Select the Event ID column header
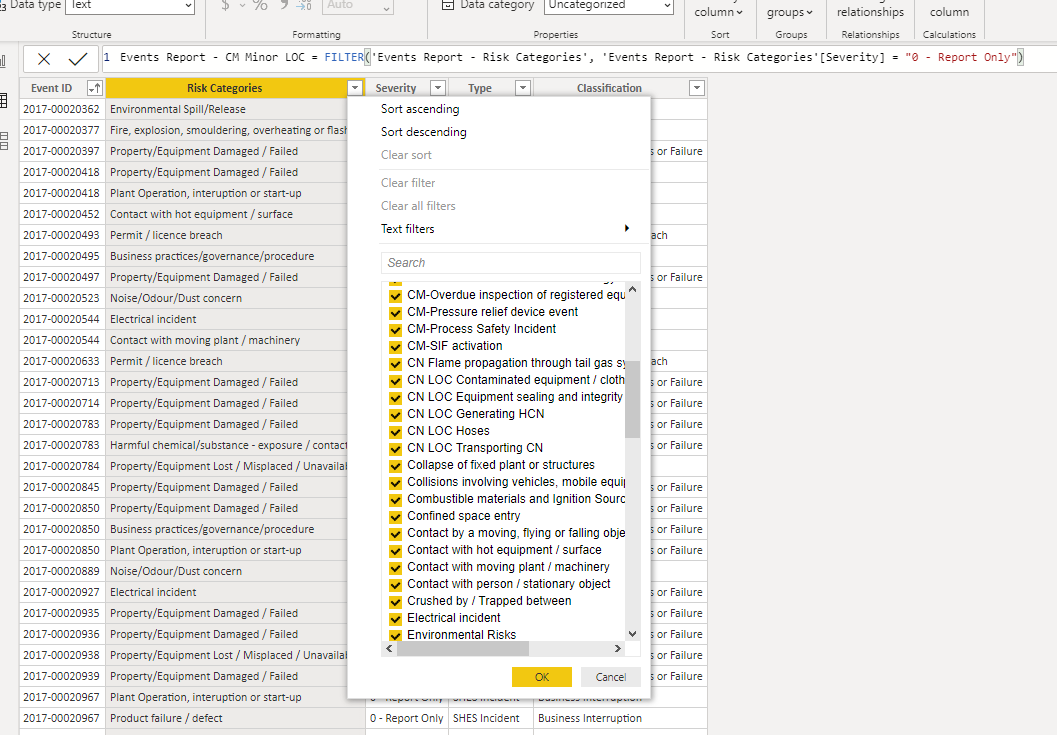 pos(51,88)
